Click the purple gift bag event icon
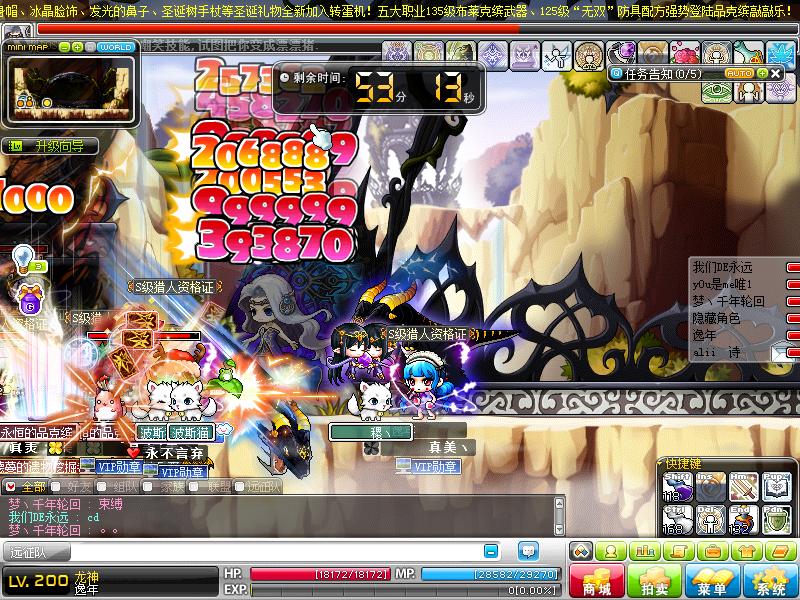 tap(31, 299)
